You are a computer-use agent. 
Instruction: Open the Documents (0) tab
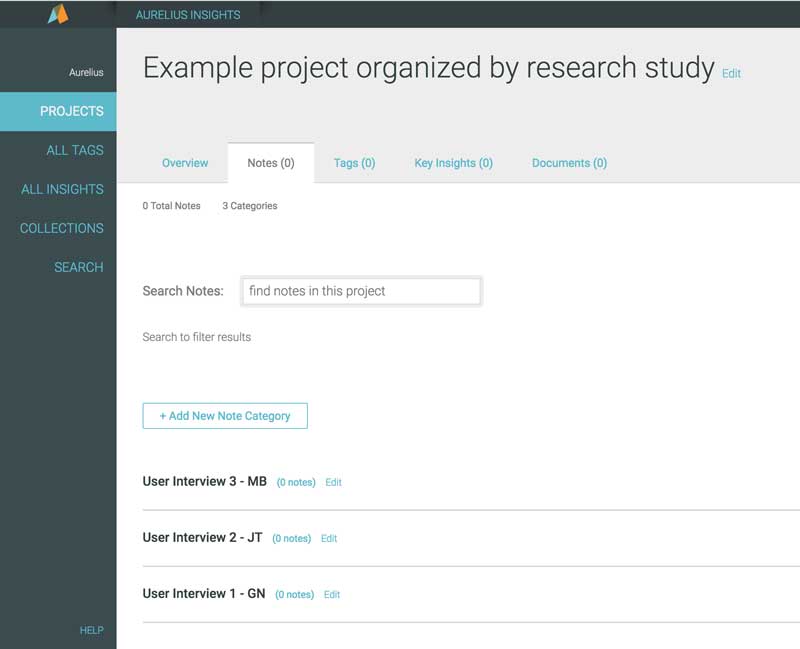(569, 163)
